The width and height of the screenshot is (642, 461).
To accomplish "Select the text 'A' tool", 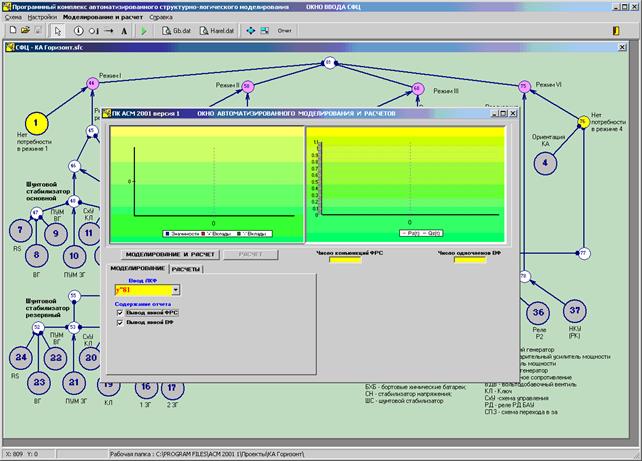I will click(x=124, y=31).
